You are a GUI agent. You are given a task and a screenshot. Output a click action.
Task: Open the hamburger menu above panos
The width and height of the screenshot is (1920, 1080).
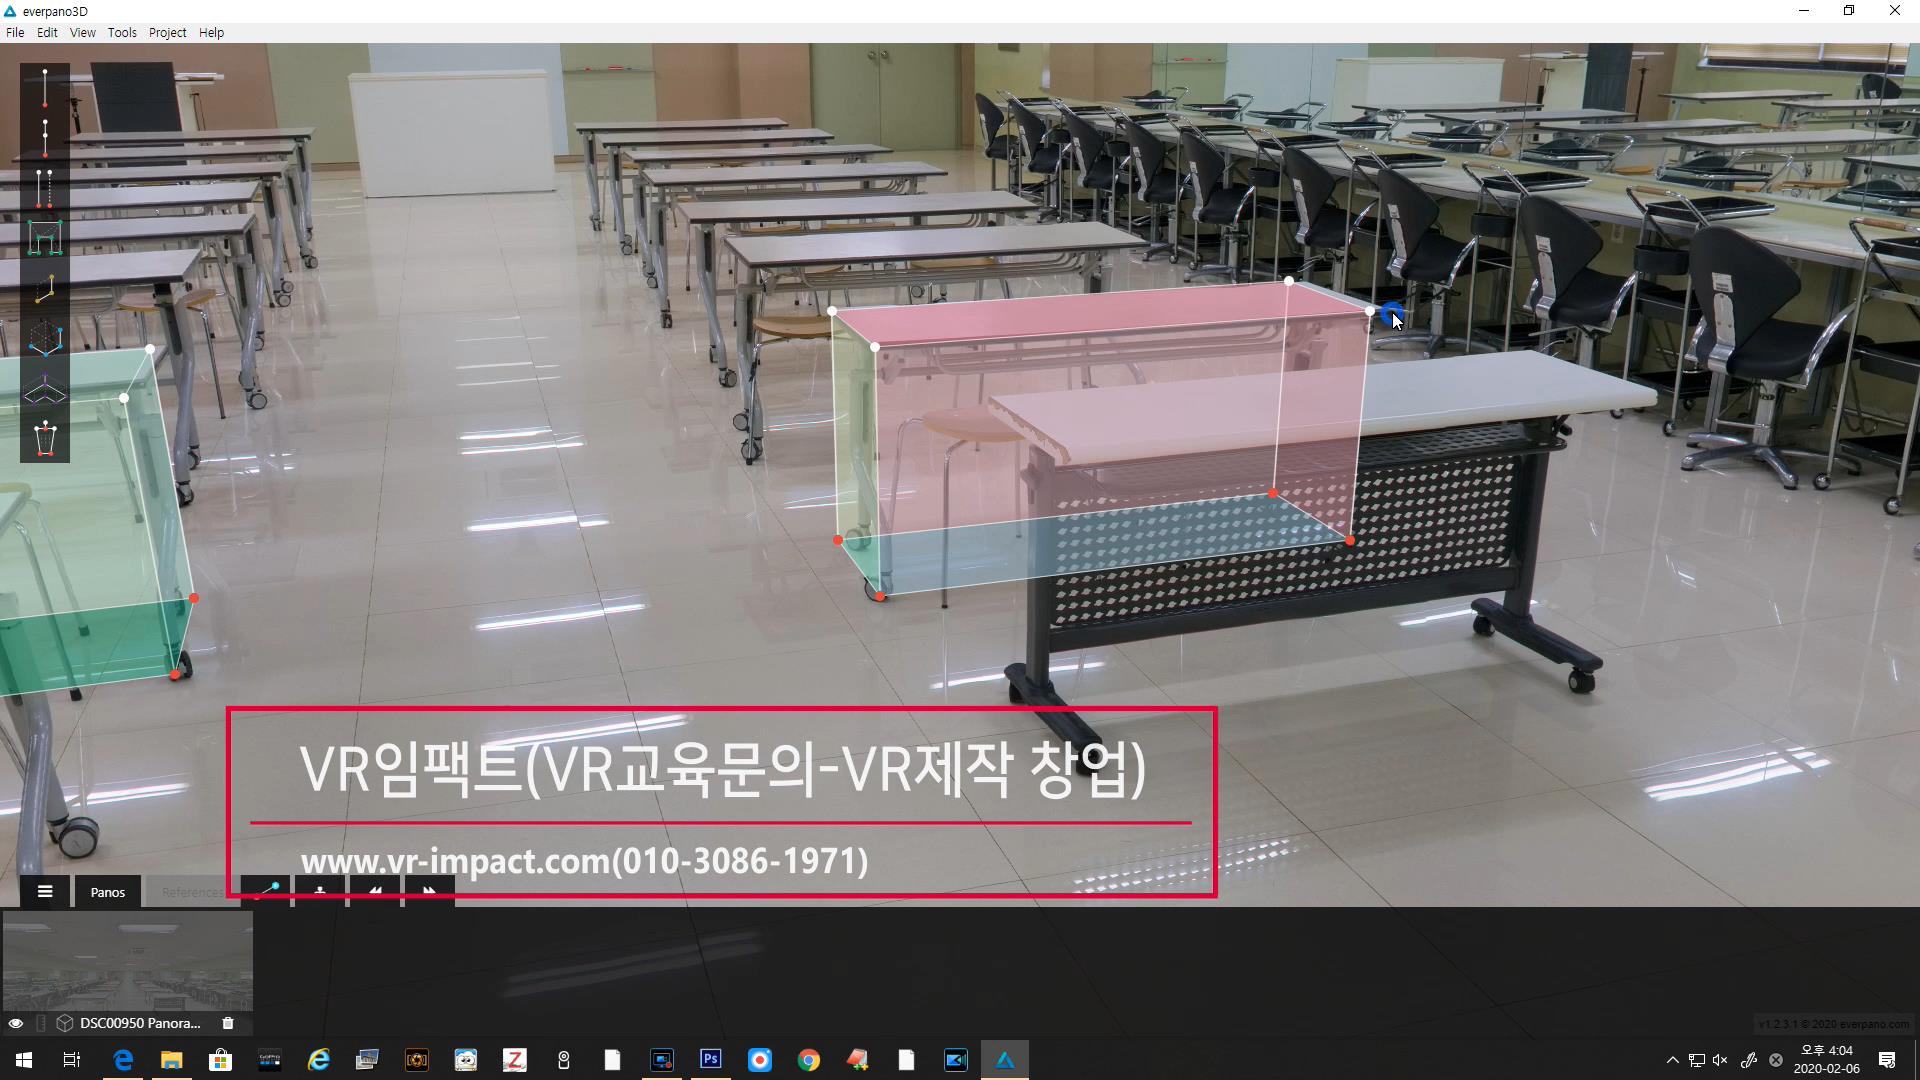(45, 891)
